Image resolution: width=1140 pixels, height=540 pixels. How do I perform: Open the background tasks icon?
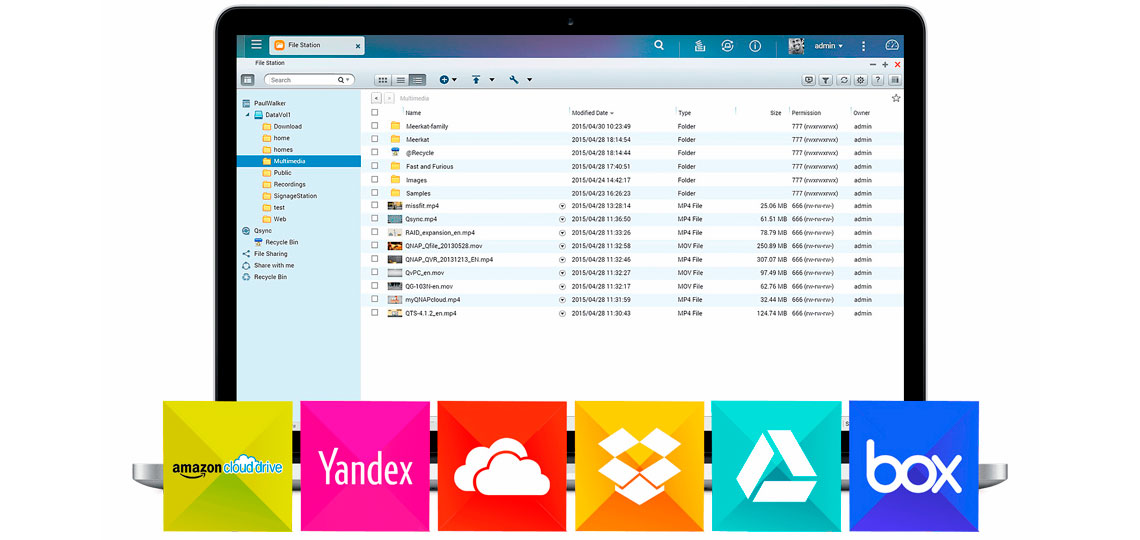[699, 46]
